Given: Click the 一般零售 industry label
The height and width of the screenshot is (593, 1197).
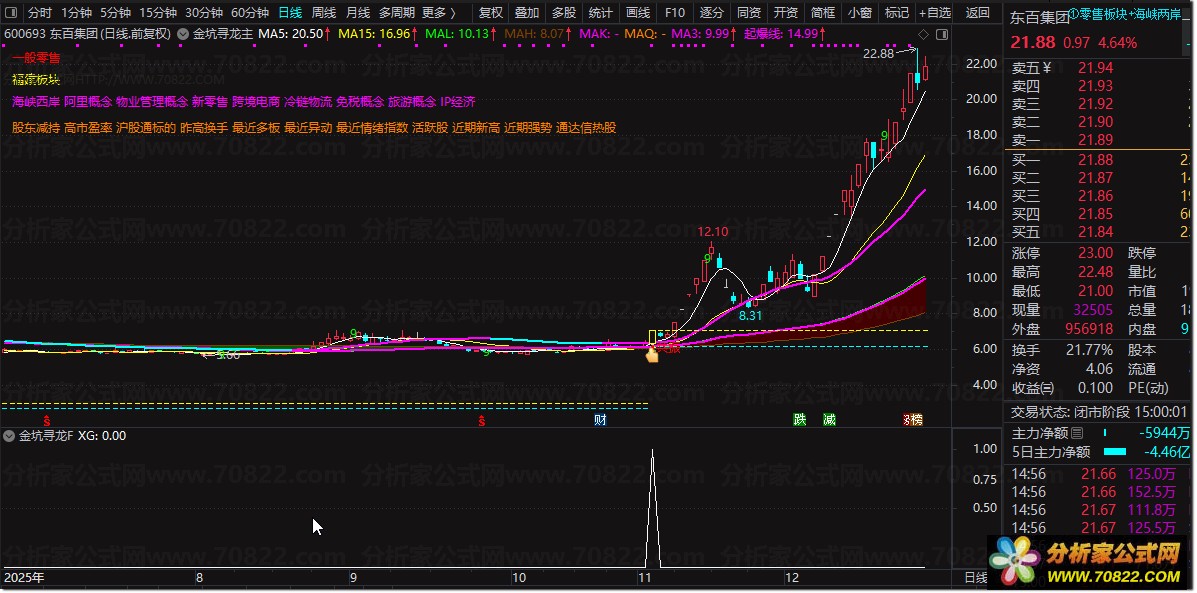Looking at the screenshot, I should pyautogui.click(x=36, y=58).
